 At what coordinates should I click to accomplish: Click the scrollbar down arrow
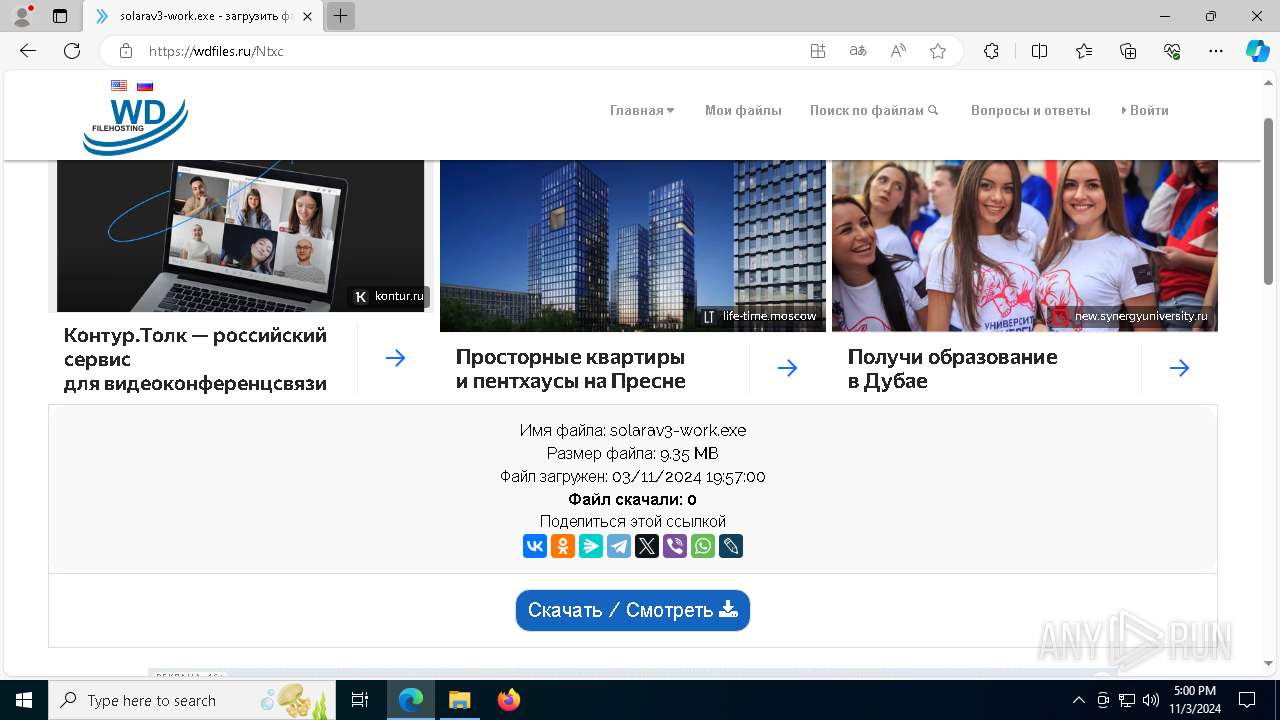tap(1269, 663)
